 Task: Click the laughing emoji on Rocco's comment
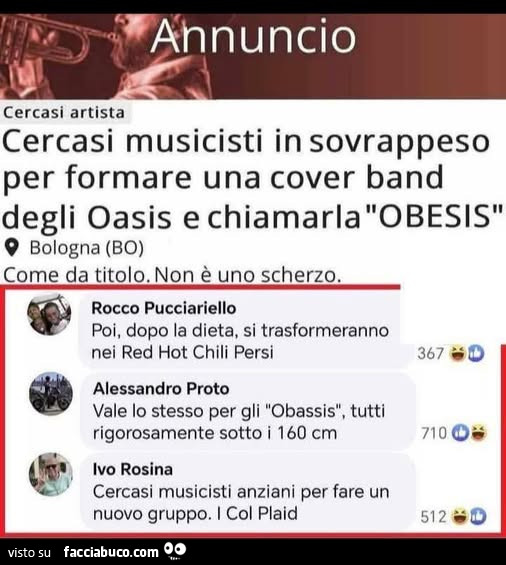(458, 353)
